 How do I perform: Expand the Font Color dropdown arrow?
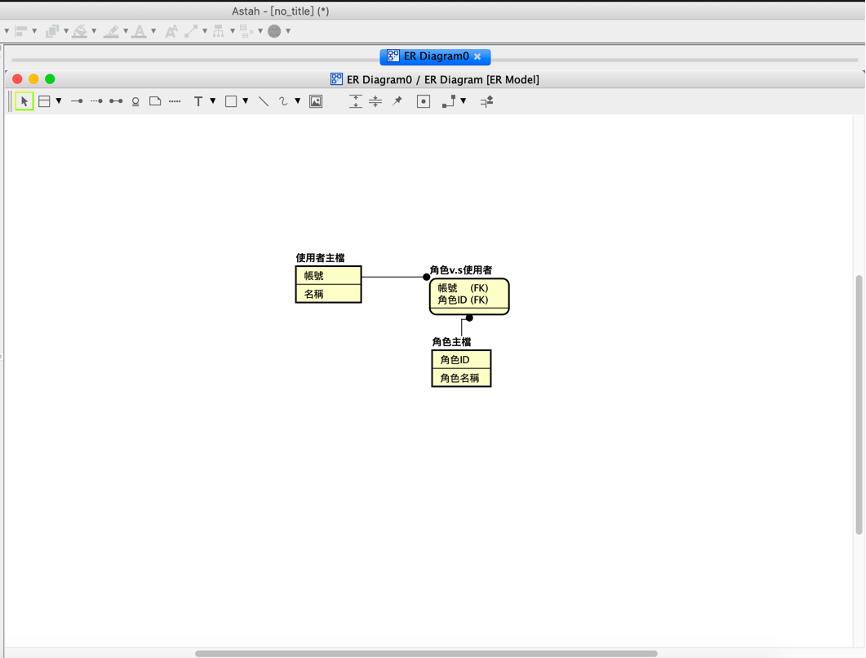[154, 31]
